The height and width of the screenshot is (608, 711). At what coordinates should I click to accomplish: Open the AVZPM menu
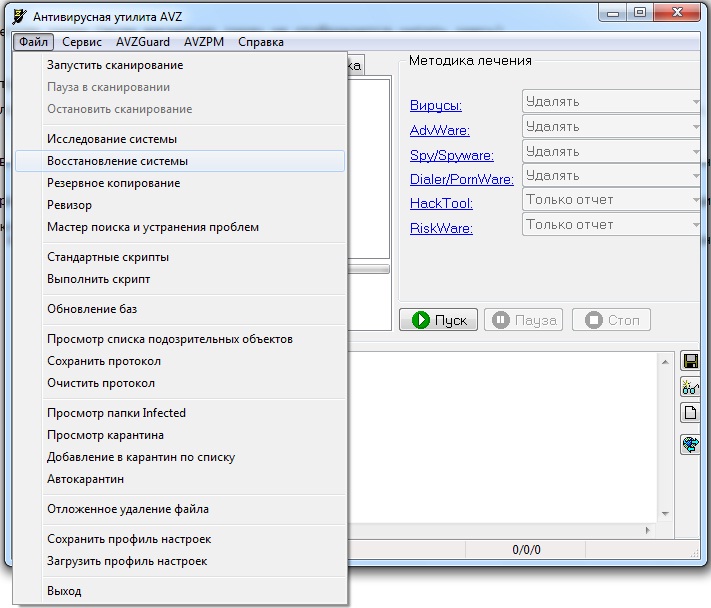204,42
